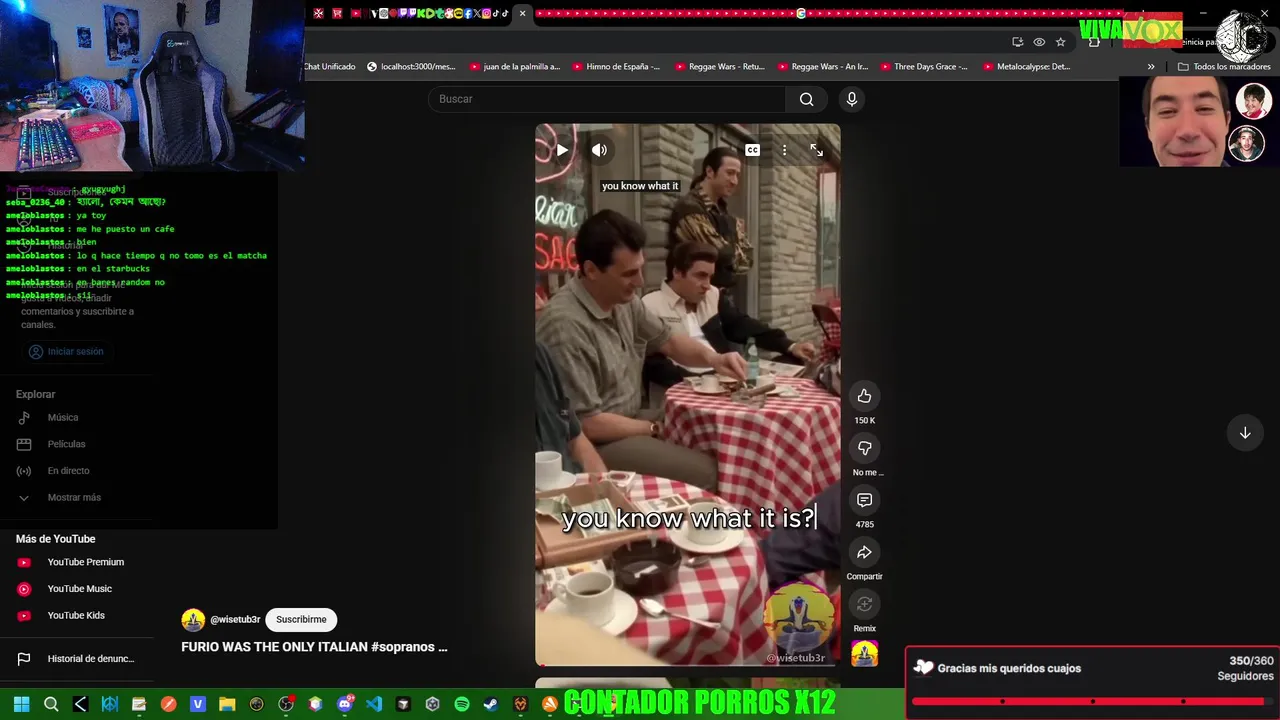Open Películas in Explorar sidebar
The width and height of the screenshot is (1280, 720).
pyautogui.click(x=66, y=444)
